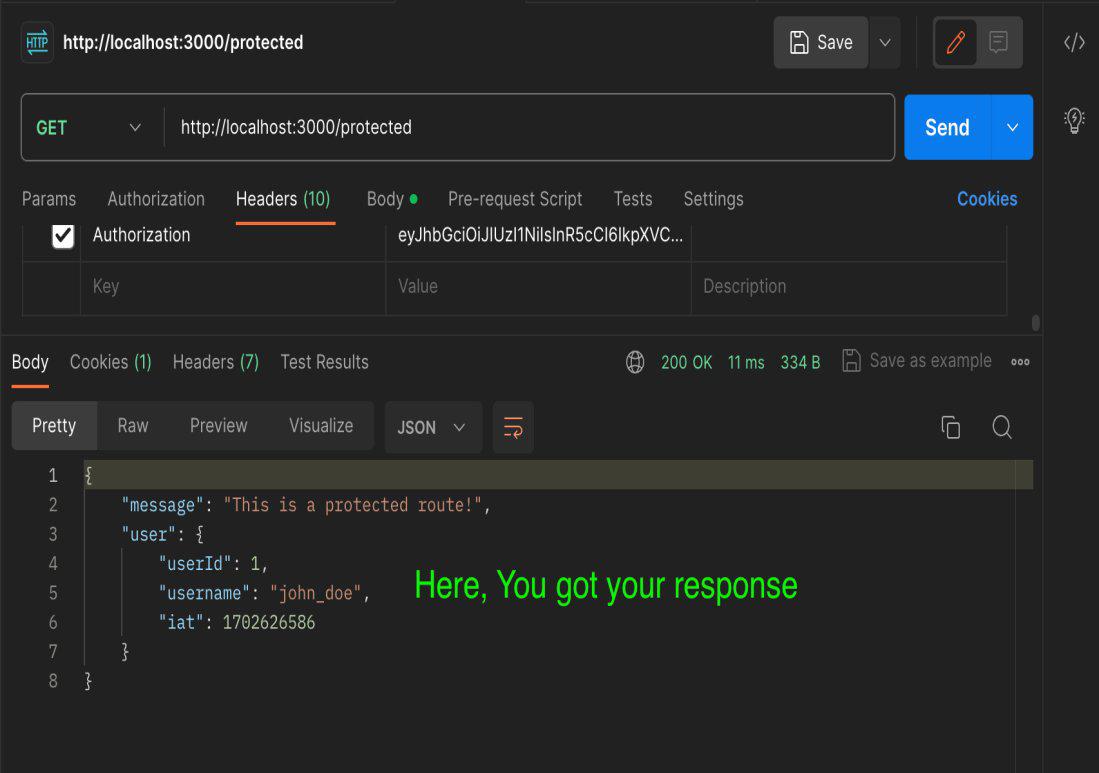Screen dimensions: 1099x773
Task: Copy the response body with copy icon
Action: click(x=950, y=428)
